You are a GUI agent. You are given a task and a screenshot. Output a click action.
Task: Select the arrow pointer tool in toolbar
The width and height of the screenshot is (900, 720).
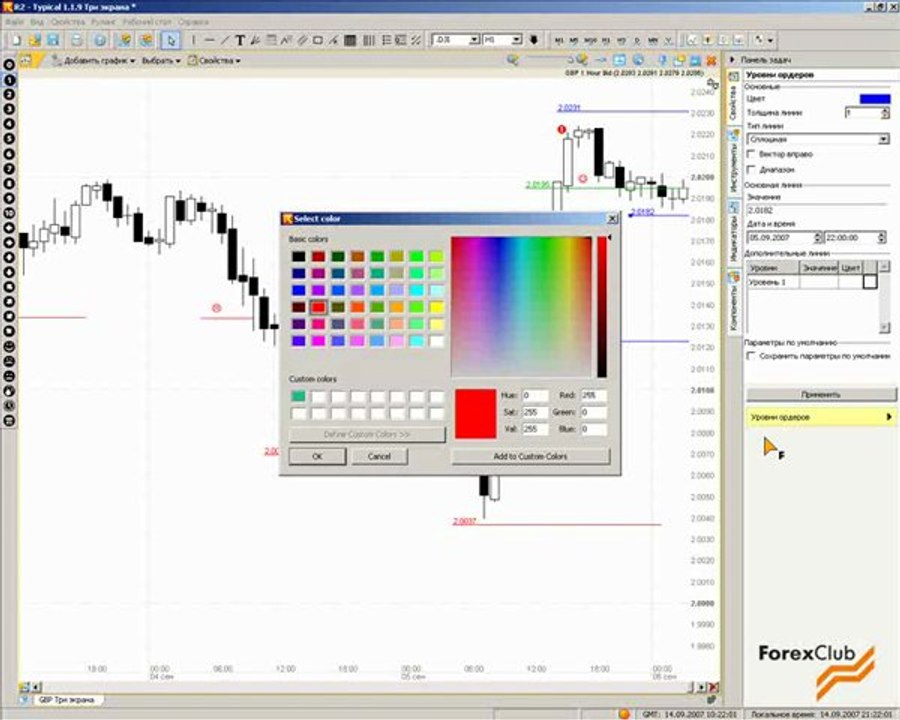(x=170, y=40)
